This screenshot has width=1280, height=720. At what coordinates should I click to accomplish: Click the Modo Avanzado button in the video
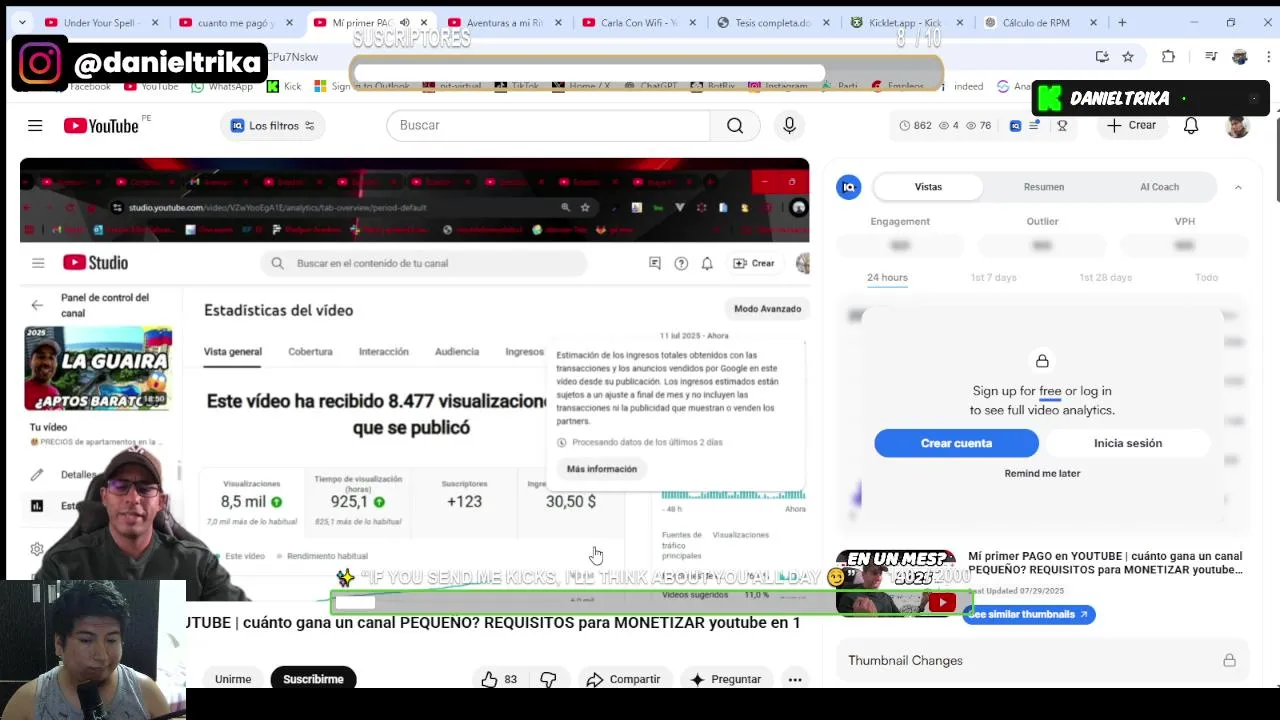[767, 309]
